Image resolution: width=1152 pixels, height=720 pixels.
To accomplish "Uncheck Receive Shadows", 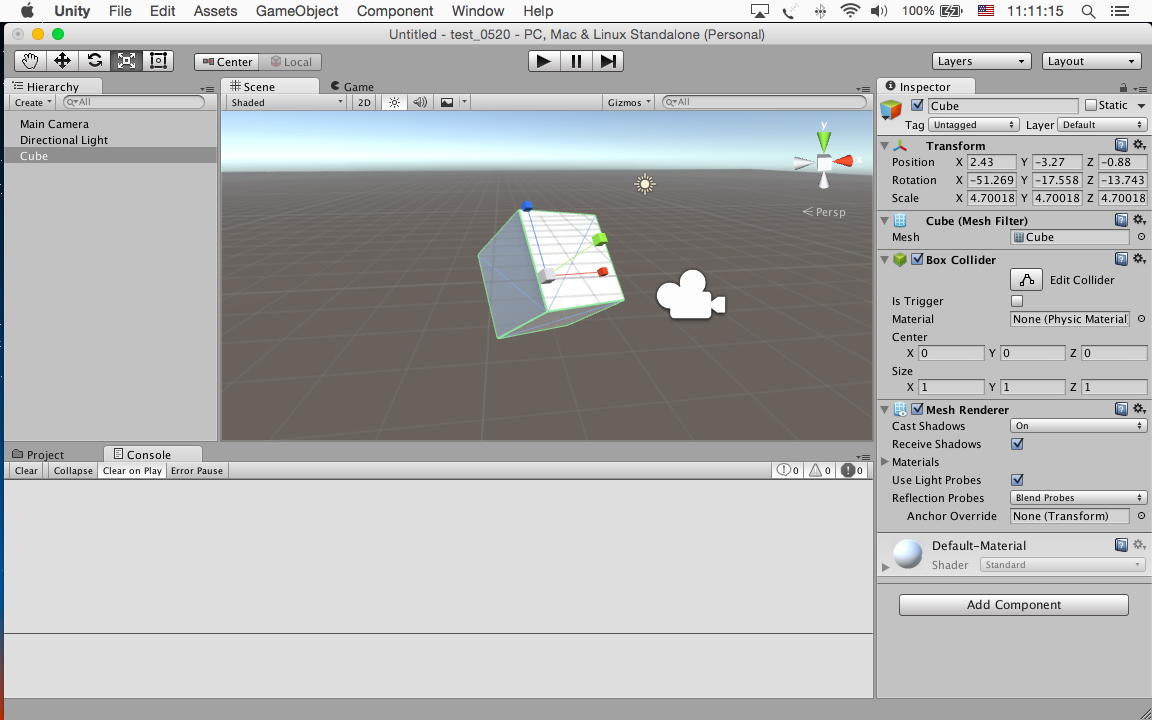I will click(1017, 444).
